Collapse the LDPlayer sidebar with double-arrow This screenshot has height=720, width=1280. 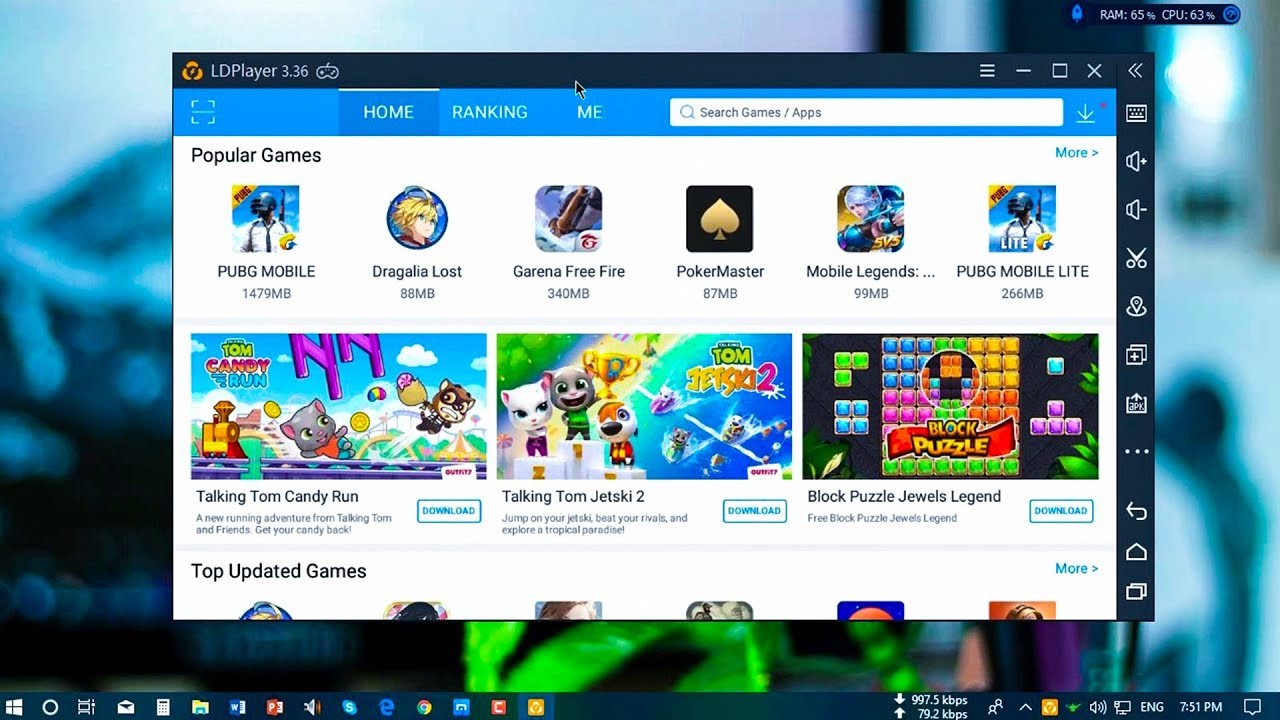click(x=1135, y=71)
